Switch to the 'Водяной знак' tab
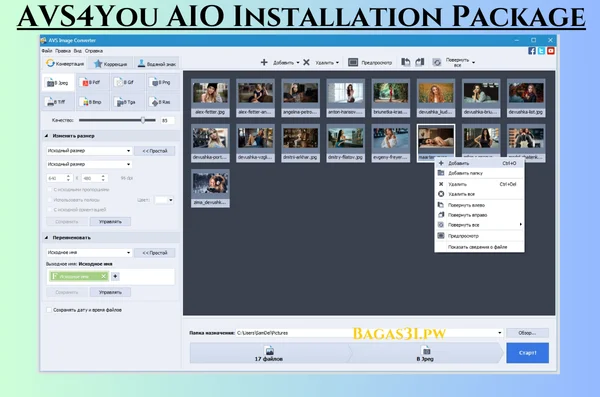 click(157, 64)
